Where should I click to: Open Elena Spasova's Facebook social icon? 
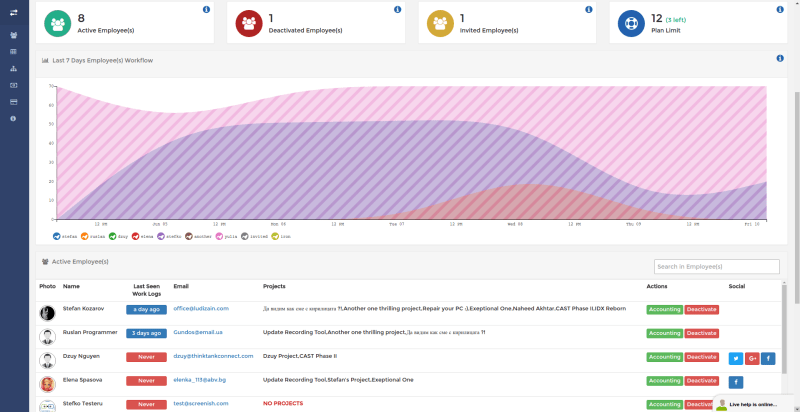736,382
